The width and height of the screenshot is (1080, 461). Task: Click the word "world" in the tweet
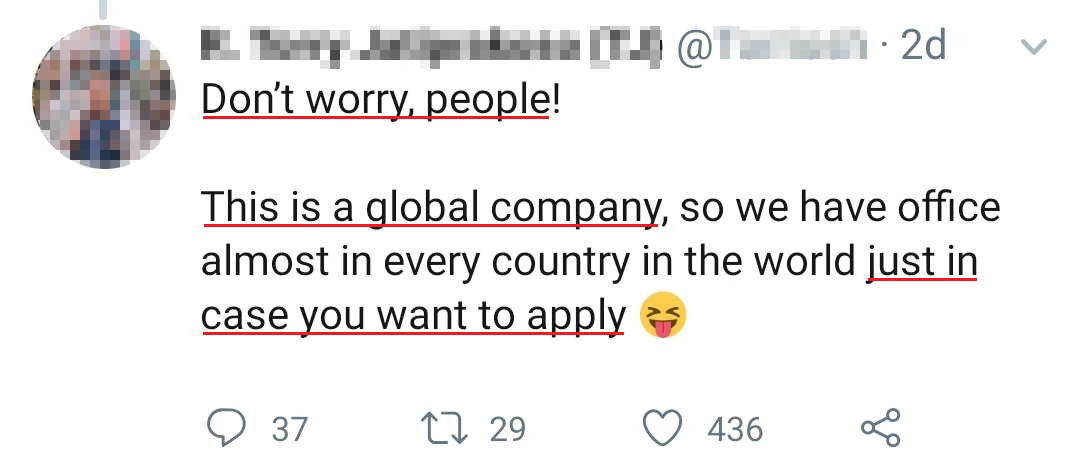pos(804,262)
